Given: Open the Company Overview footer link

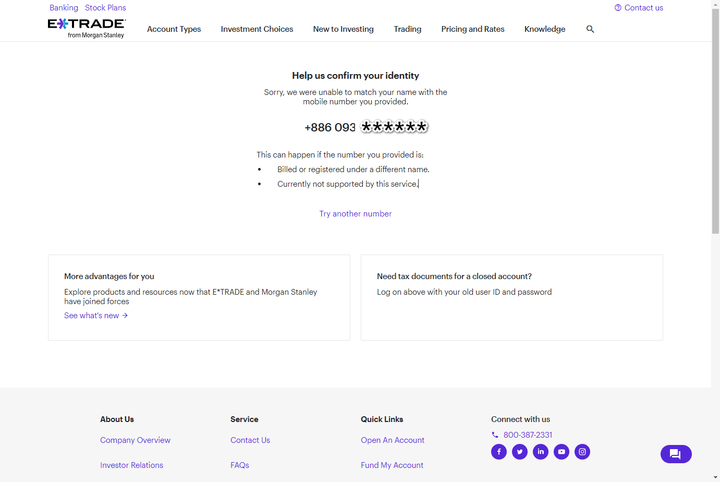Looking at the screenshot, I should (135, 440).
